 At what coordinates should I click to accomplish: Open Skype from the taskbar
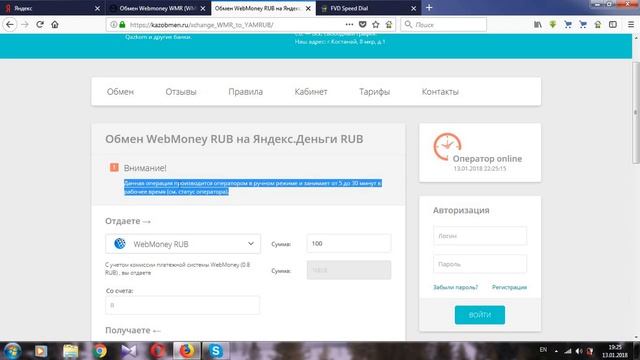(216, 351)
